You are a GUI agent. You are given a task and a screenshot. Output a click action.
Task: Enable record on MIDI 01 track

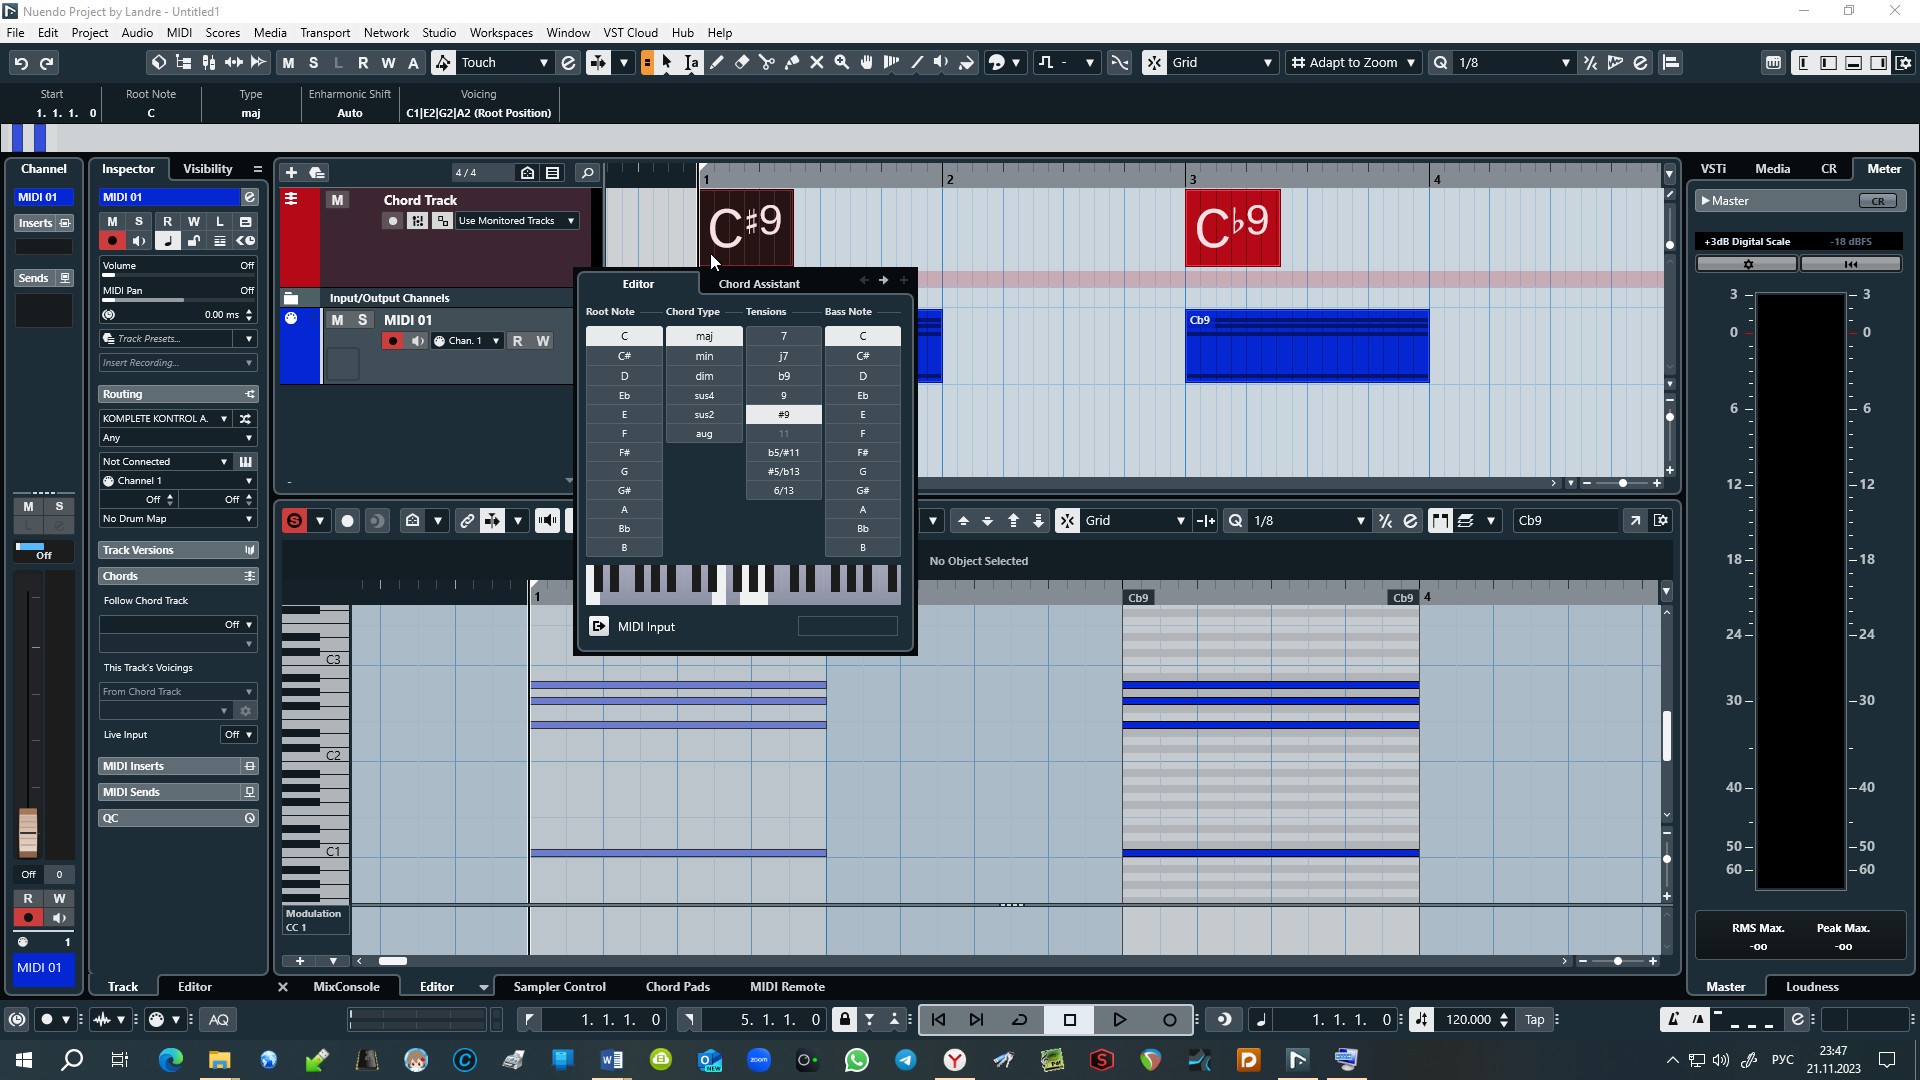[x=392, y=341]
